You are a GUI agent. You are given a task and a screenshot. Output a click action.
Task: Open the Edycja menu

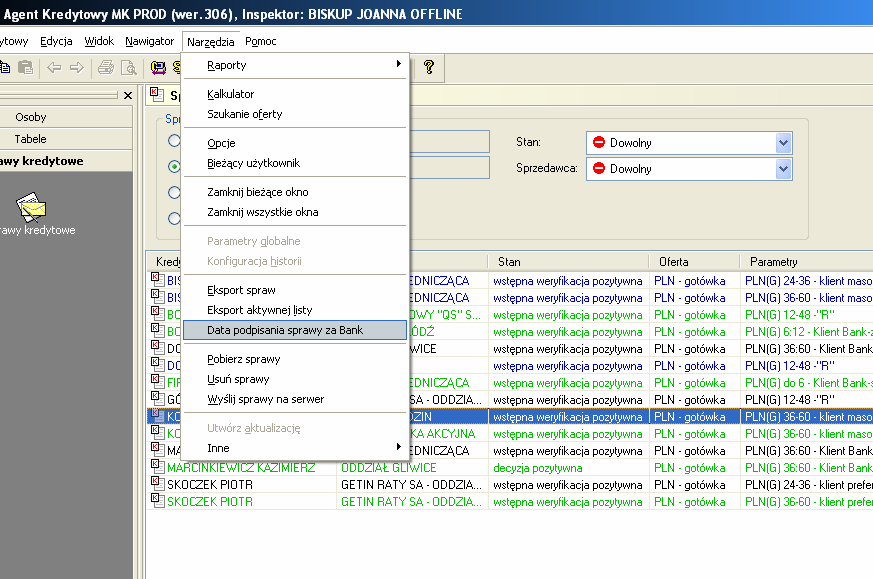coord(56,41)
